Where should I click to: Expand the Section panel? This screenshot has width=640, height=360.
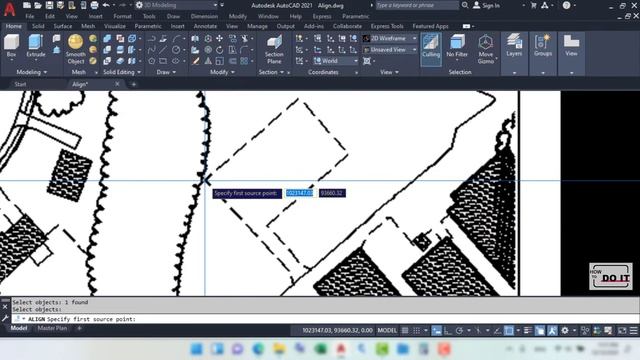tap(271, 72)
